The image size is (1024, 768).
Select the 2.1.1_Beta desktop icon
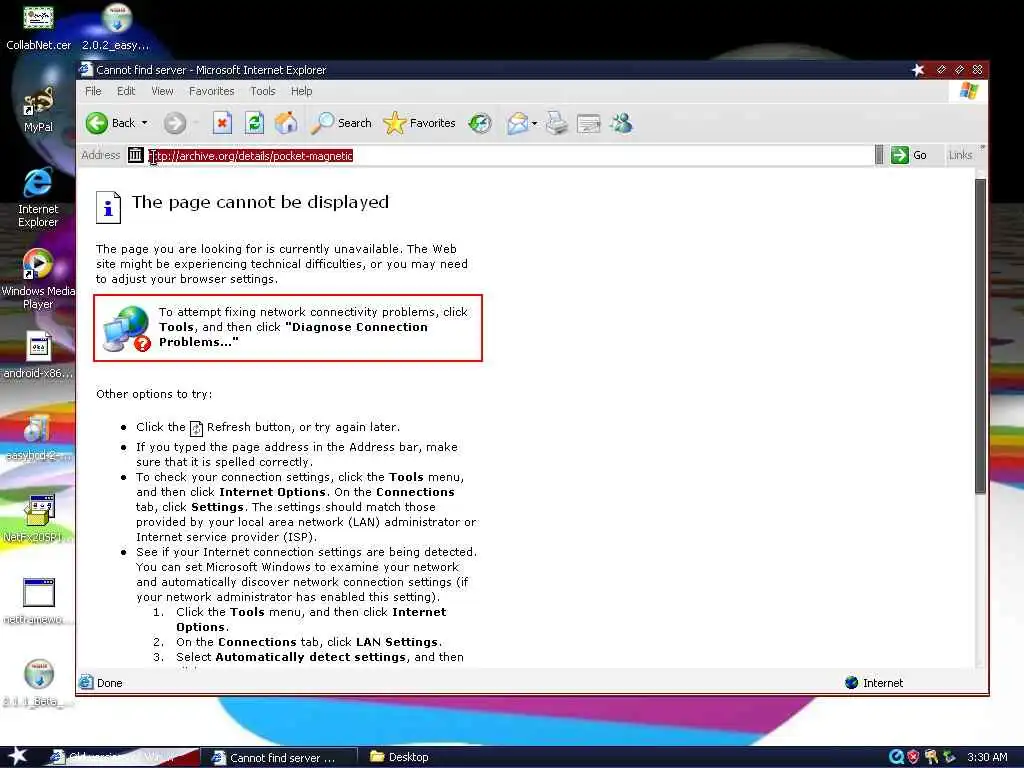coord(38,684)
